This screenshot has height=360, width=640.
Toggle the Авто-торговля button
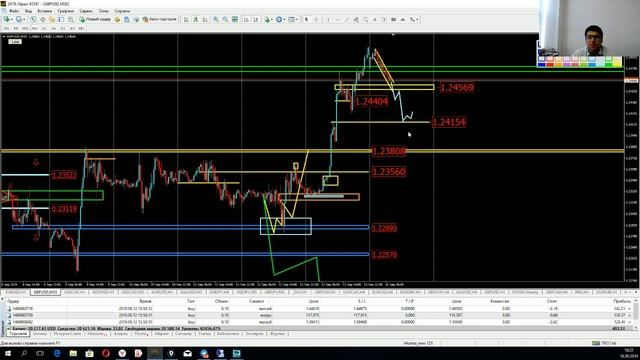pyautogui.click(x=160, y=19)
